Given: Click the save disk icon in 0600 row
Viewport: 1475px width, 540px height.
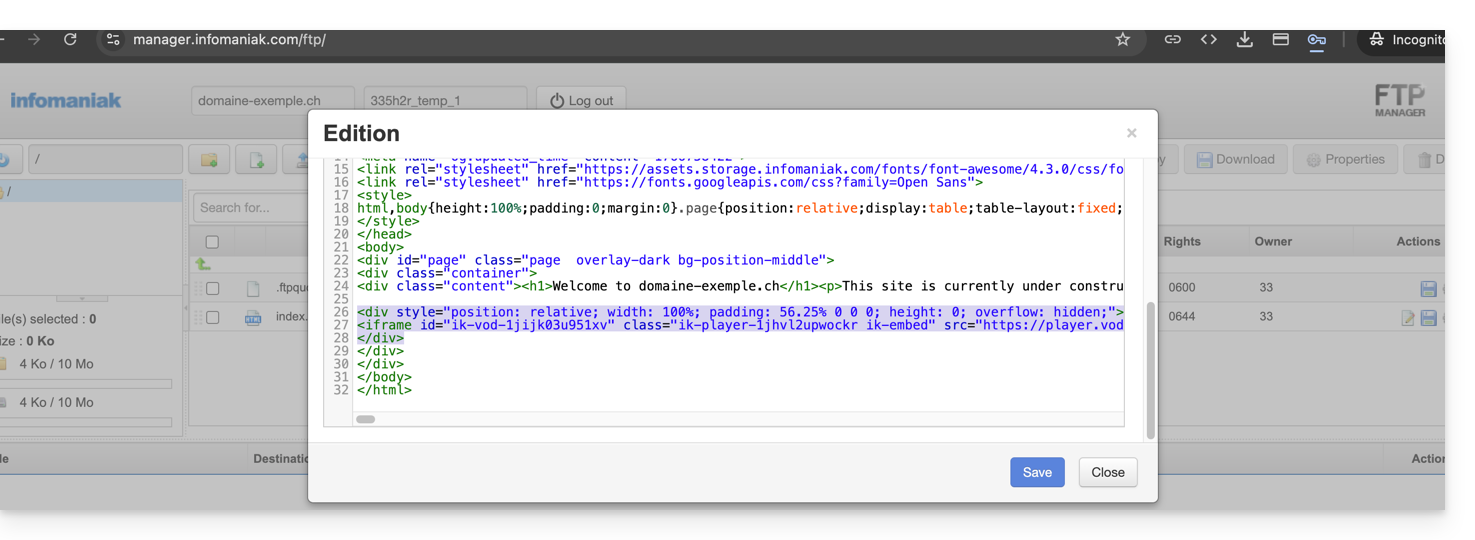Looking at the screenshot, I should coord(1428,289).
